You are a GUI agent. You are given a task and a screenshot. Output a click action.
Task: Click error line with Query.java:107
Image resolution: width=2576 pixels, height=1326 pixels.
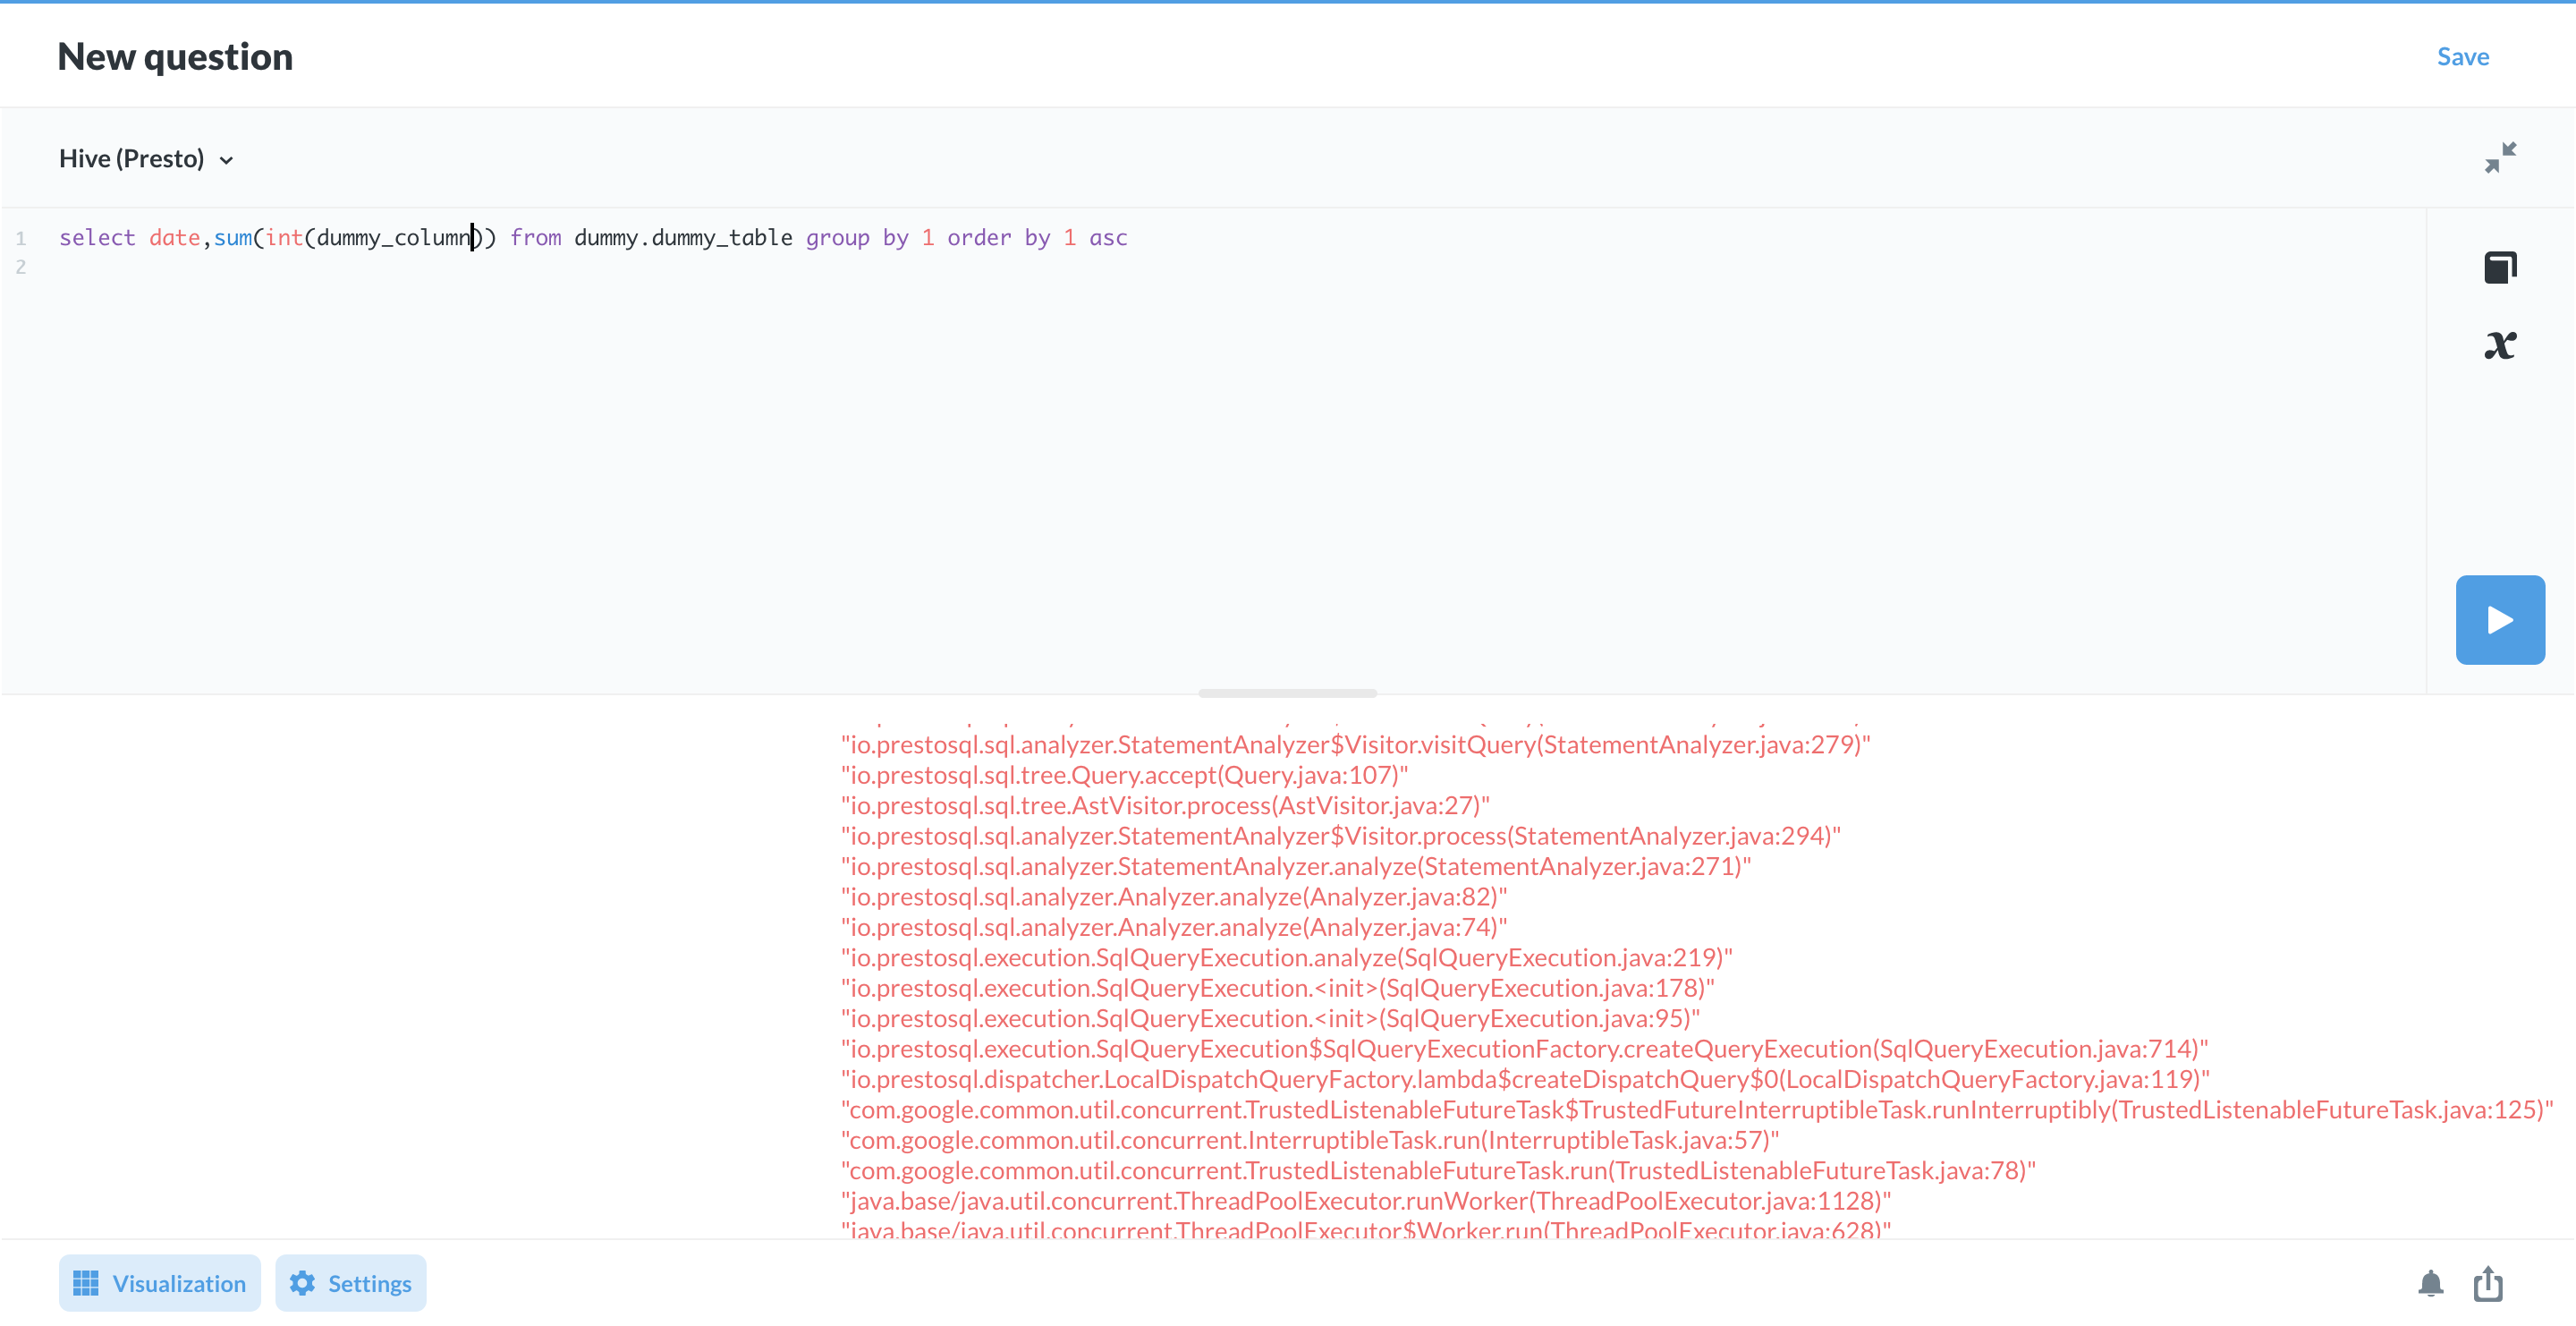point(1124,775)
